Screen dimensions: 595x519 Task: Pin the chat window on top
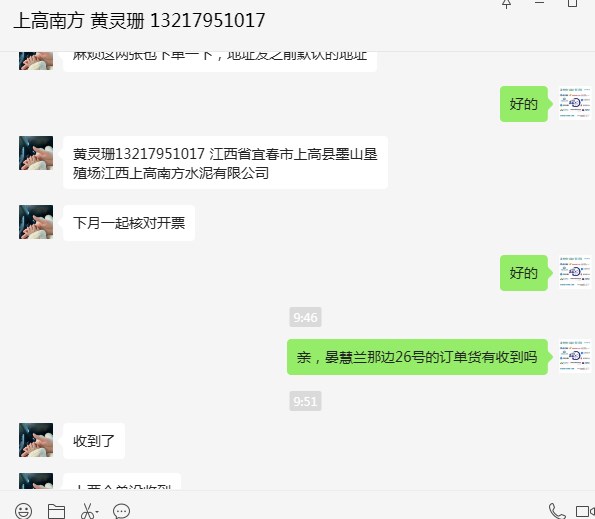pos(506,4)
